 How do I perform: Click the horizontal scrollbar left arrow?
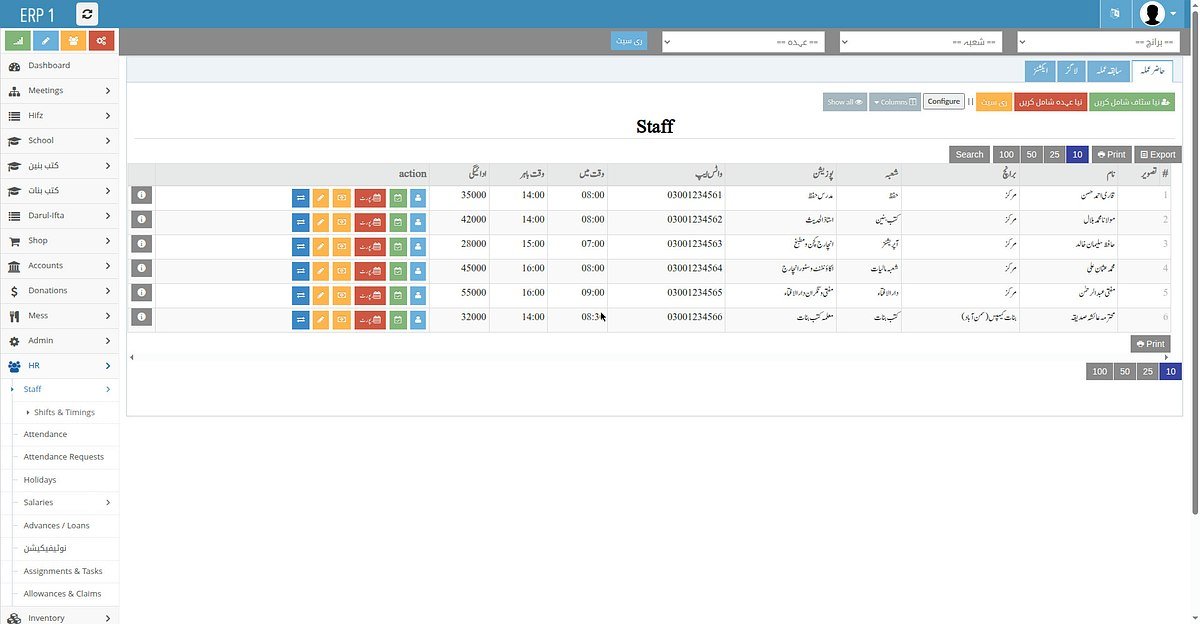pos(132,357)
